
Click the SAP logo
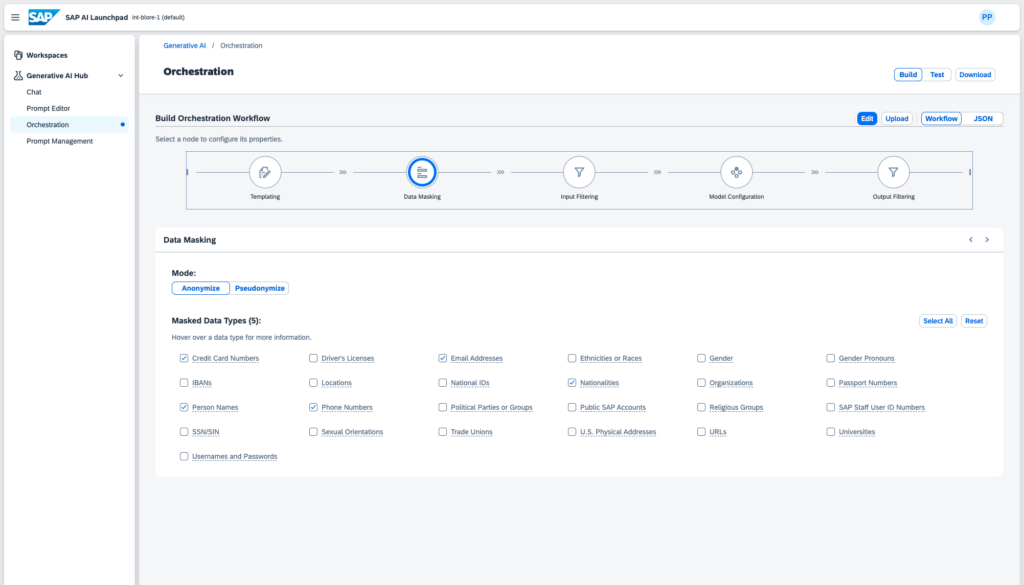tap(44, 17)
